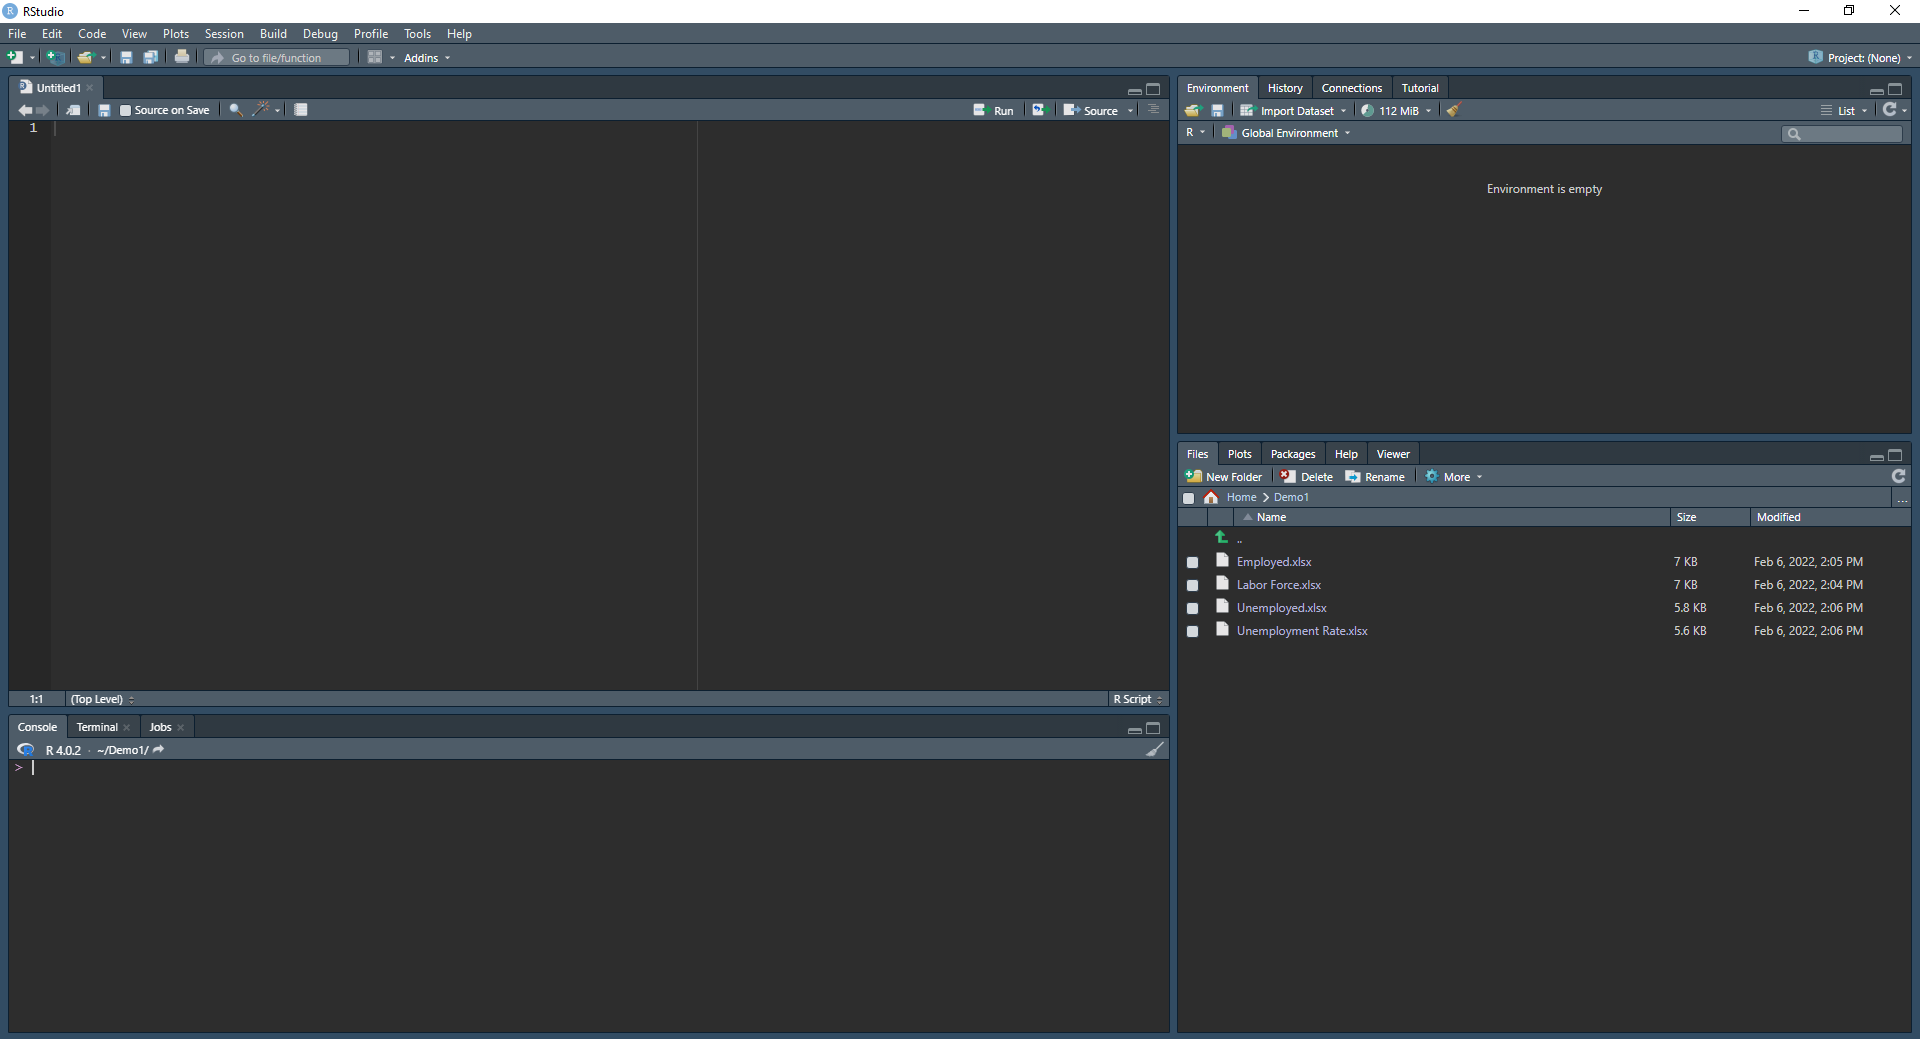Switch to the Terminal tab
The height and width of the screenshot is (1039, 1920).
point(97,727)
